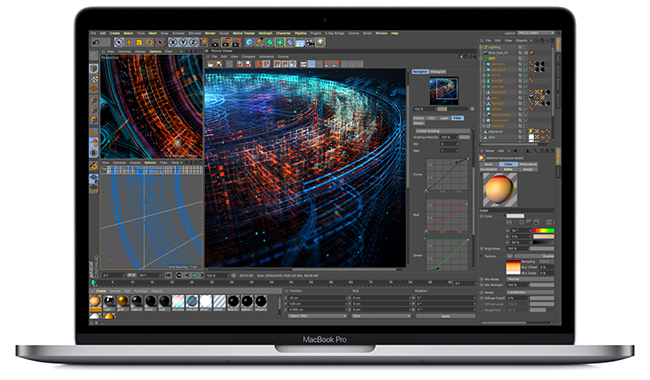Open Picture Viewer zoom percentage dropdown
Screen dimensions: 650x380
click(218, 275)
